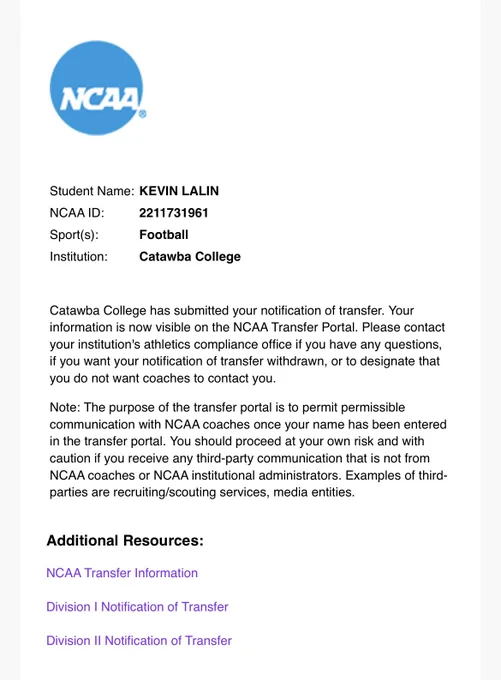
Task: Click the NCAA ID label
Action: point(77,213)
